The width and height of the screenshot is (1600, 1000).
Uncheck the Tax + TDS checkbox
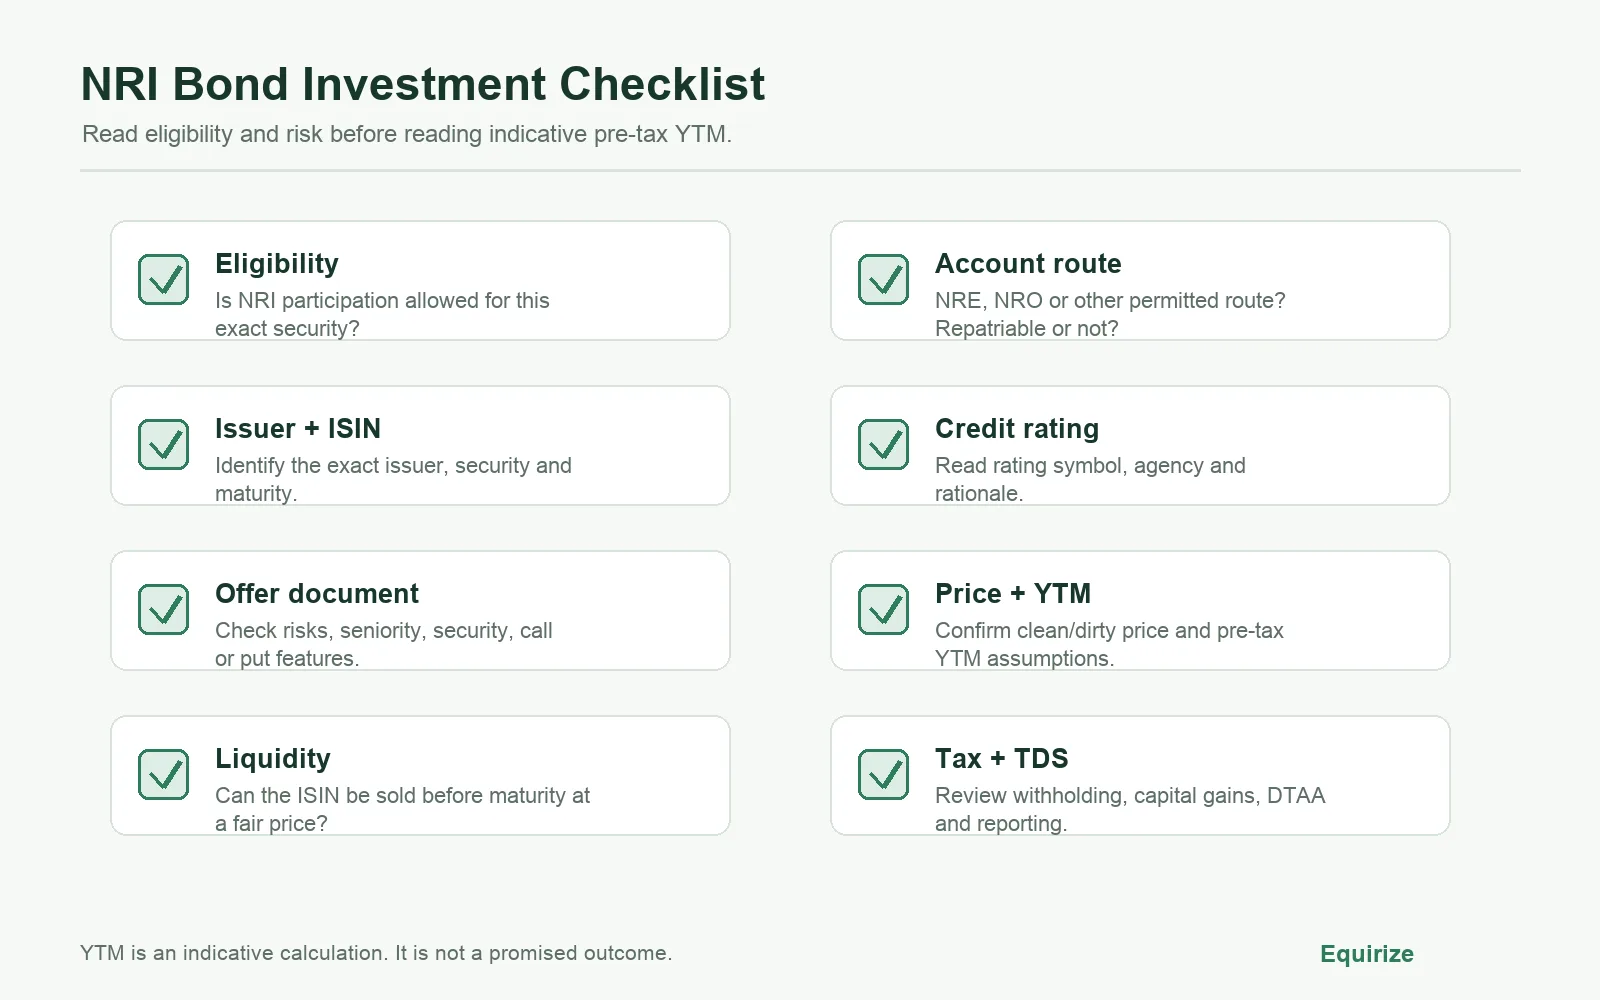coord(884,775)
